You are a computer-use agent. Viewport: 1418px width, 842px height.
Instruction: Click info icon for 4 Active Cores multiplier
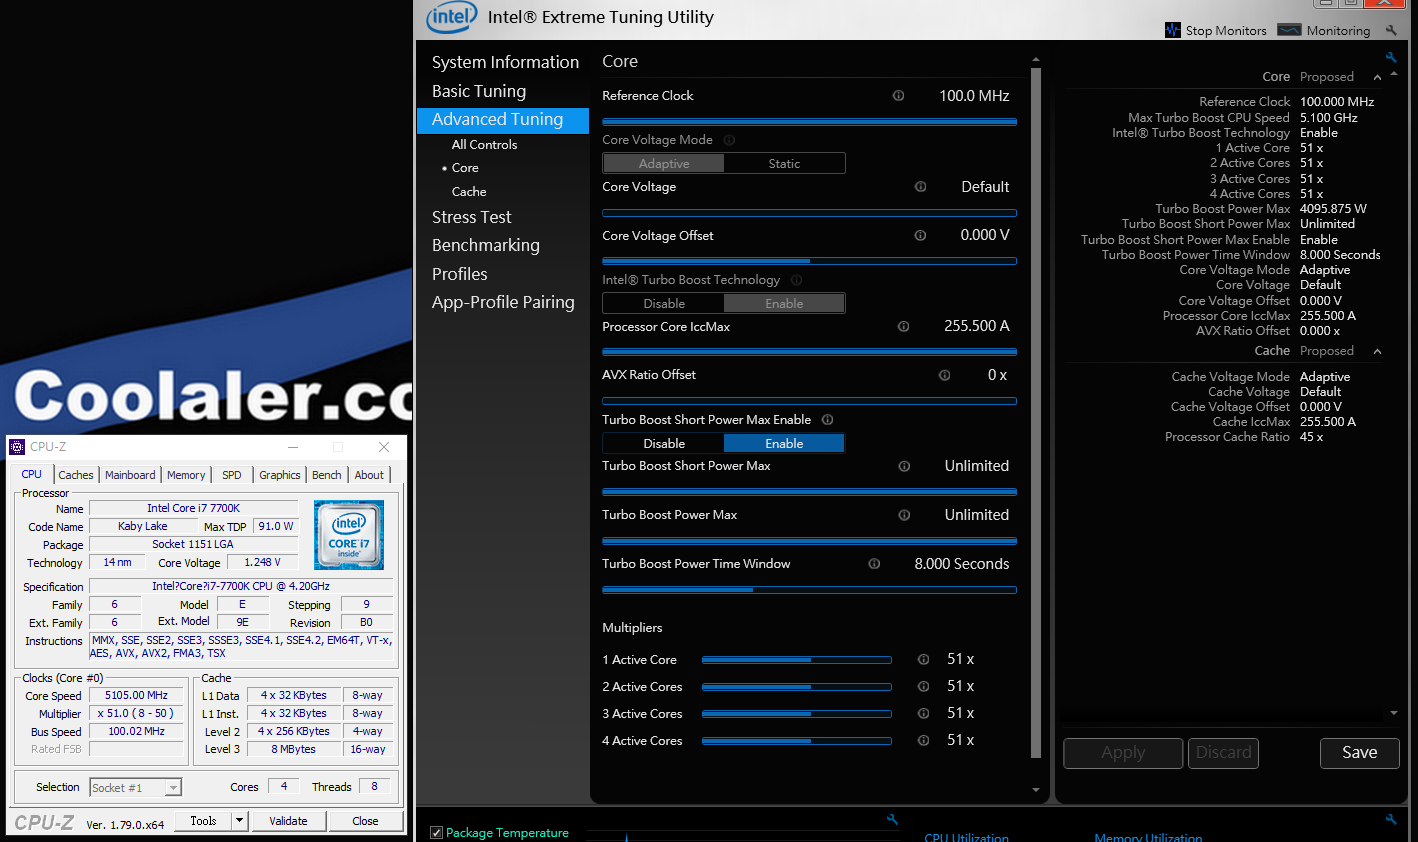(x=924, y=741)
